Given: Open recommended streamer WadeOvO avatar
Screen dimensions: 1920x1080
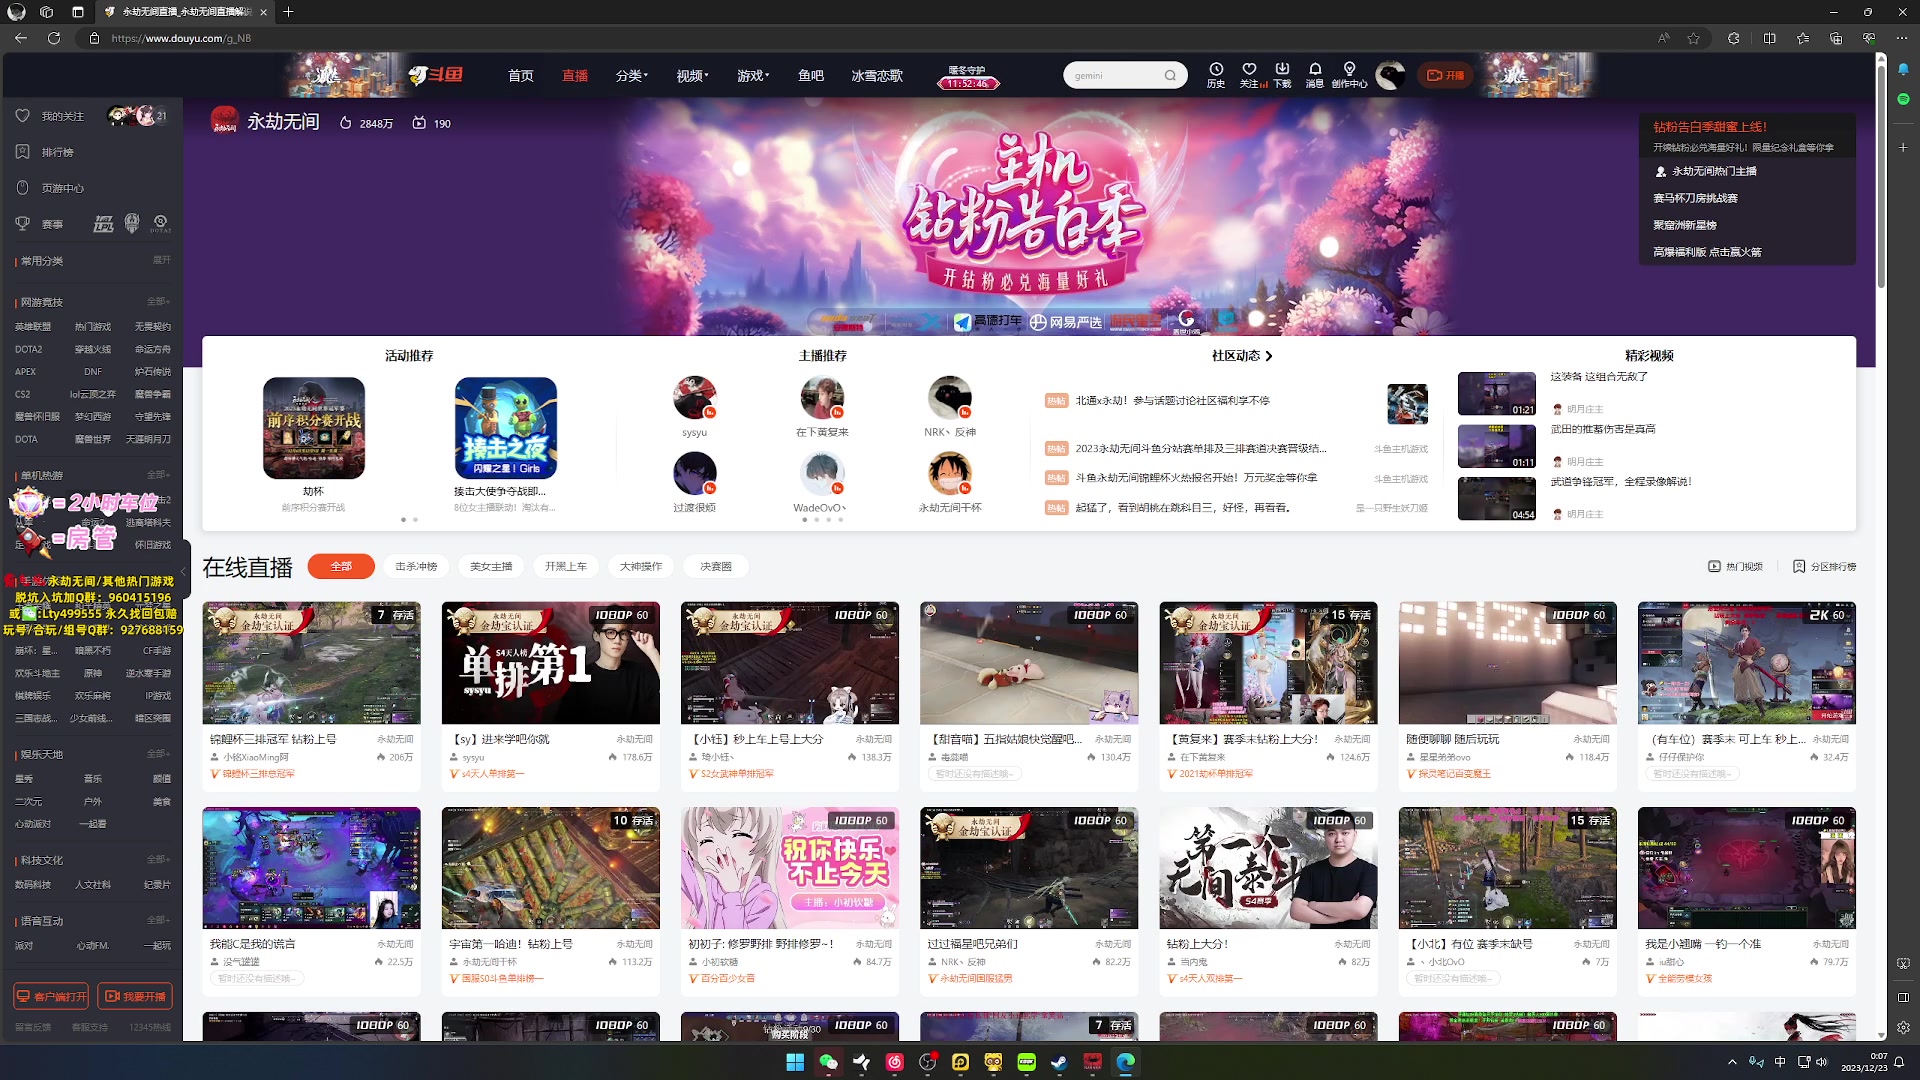Looking at the screenshot, I should pos(821,474).
